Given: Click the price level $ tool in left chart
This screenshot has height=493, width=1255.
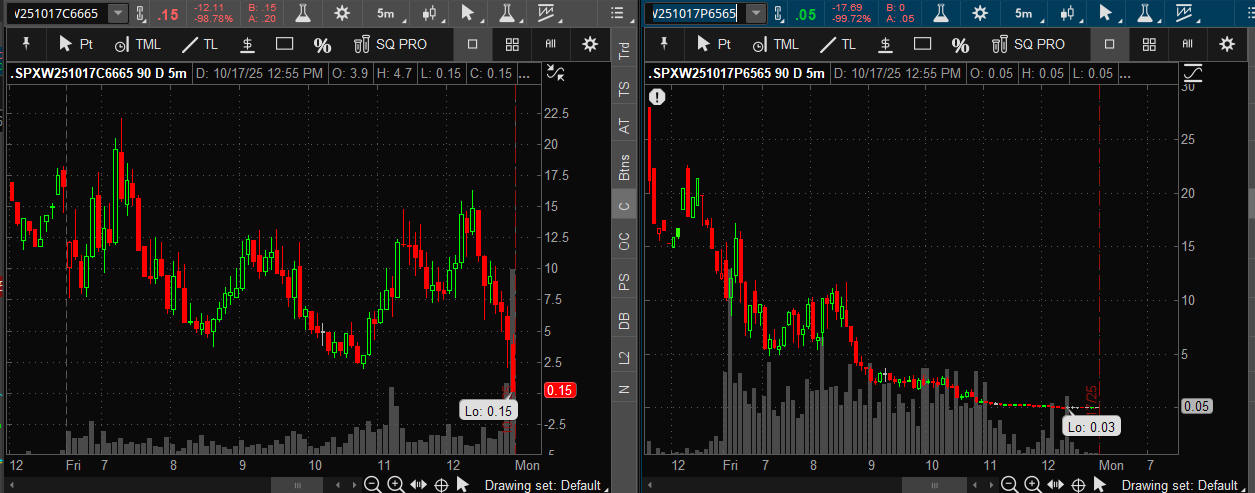Looking at the screenshot, I should (x=246, y=44).
